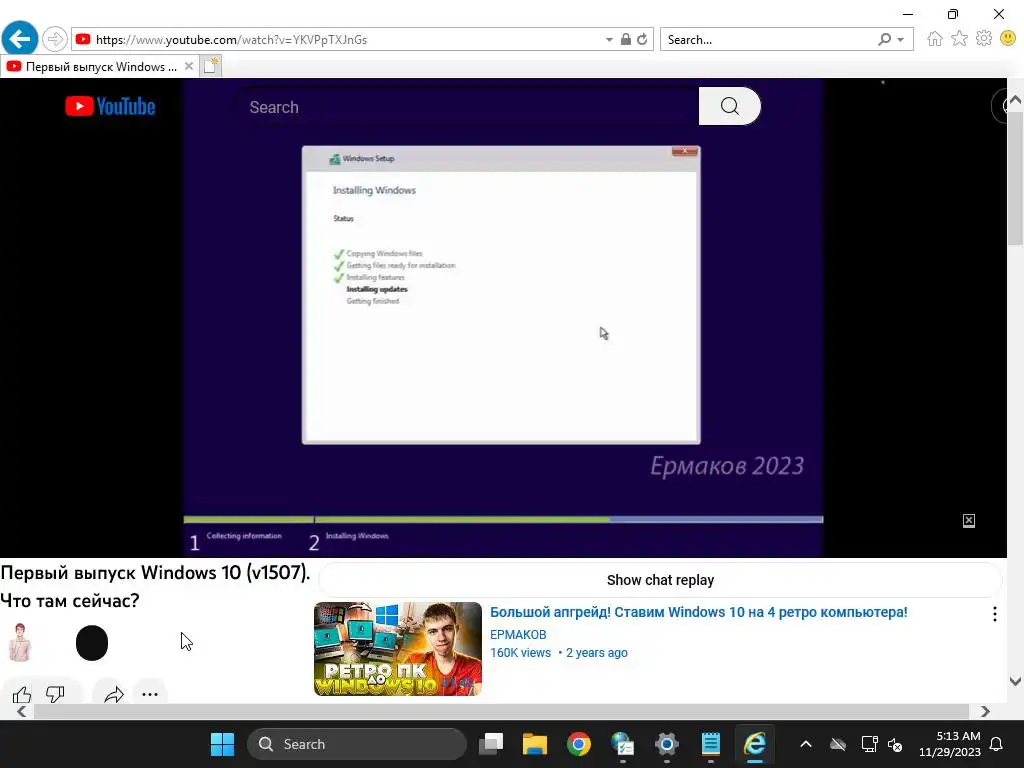Open the Notepad taskbar icon
The width and height of the screenshot is (1024, 768).
coord(711,744)
